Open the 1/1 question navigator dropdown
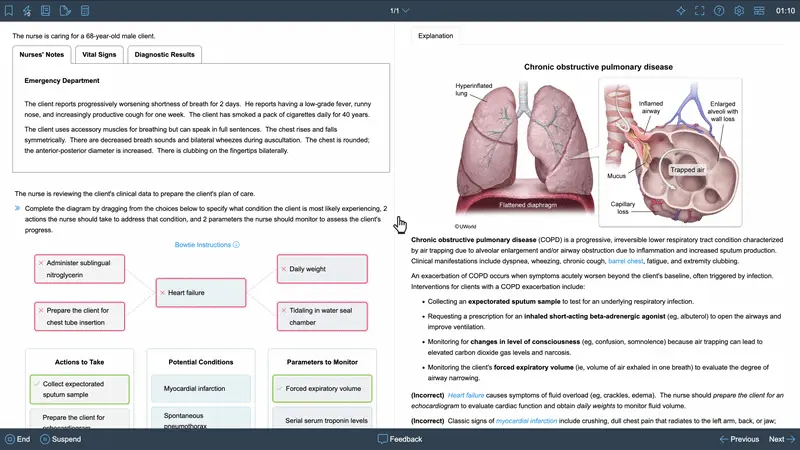Viewport: 800px width, 450px height. click(x=399, y=11)
